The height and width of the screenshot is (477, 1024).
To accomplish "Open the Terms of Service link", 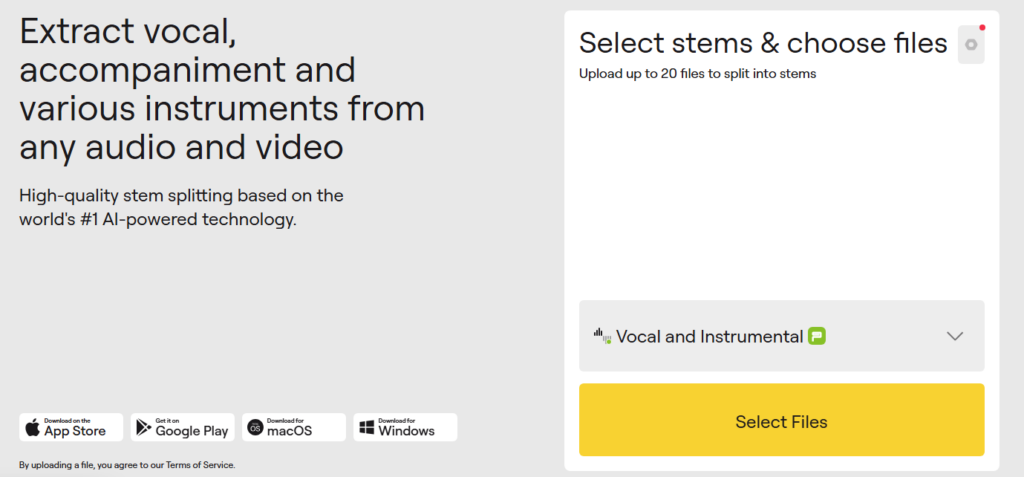I will point(200,465).
